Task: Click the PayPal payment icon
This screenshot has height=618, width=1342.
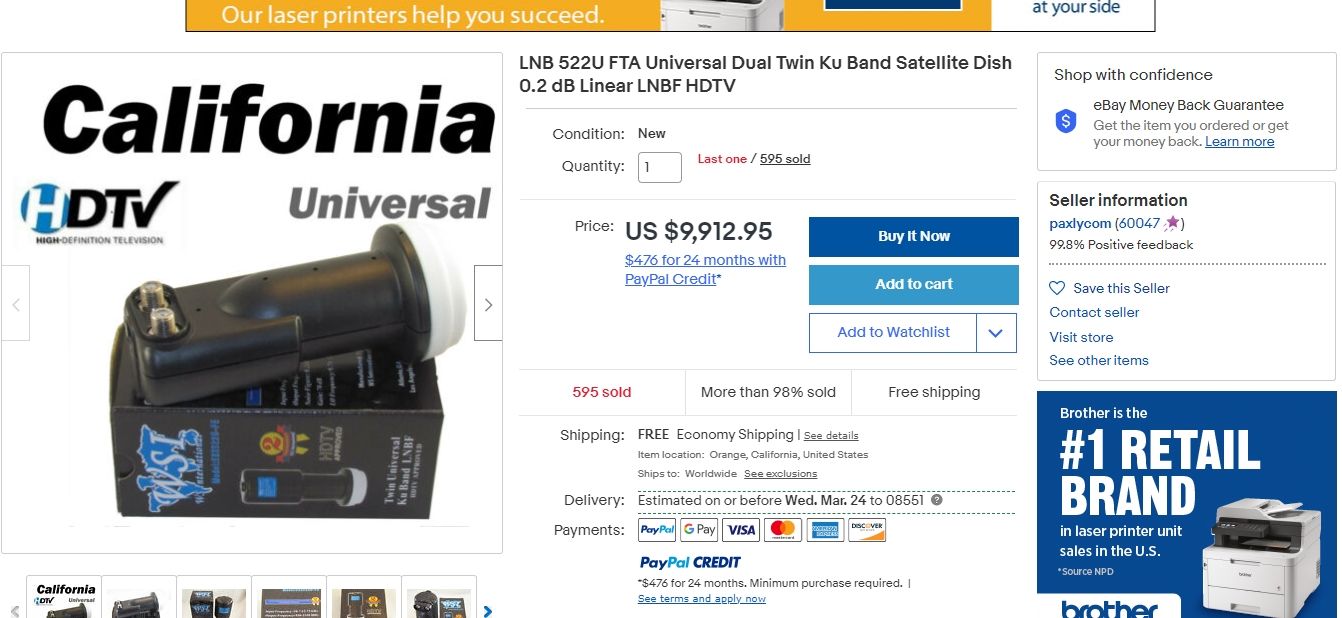Action: (657, 530)
